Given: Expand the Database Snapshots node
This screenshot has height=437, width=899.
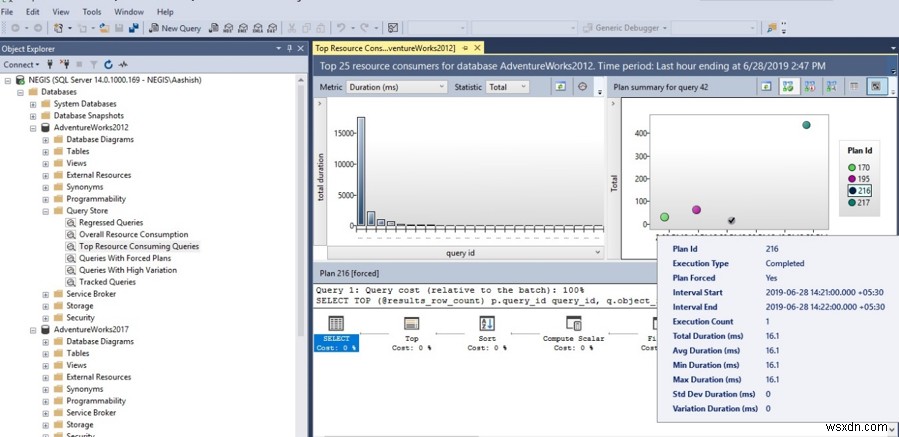Looking at the screenshot, I should [x=33, y=116].
